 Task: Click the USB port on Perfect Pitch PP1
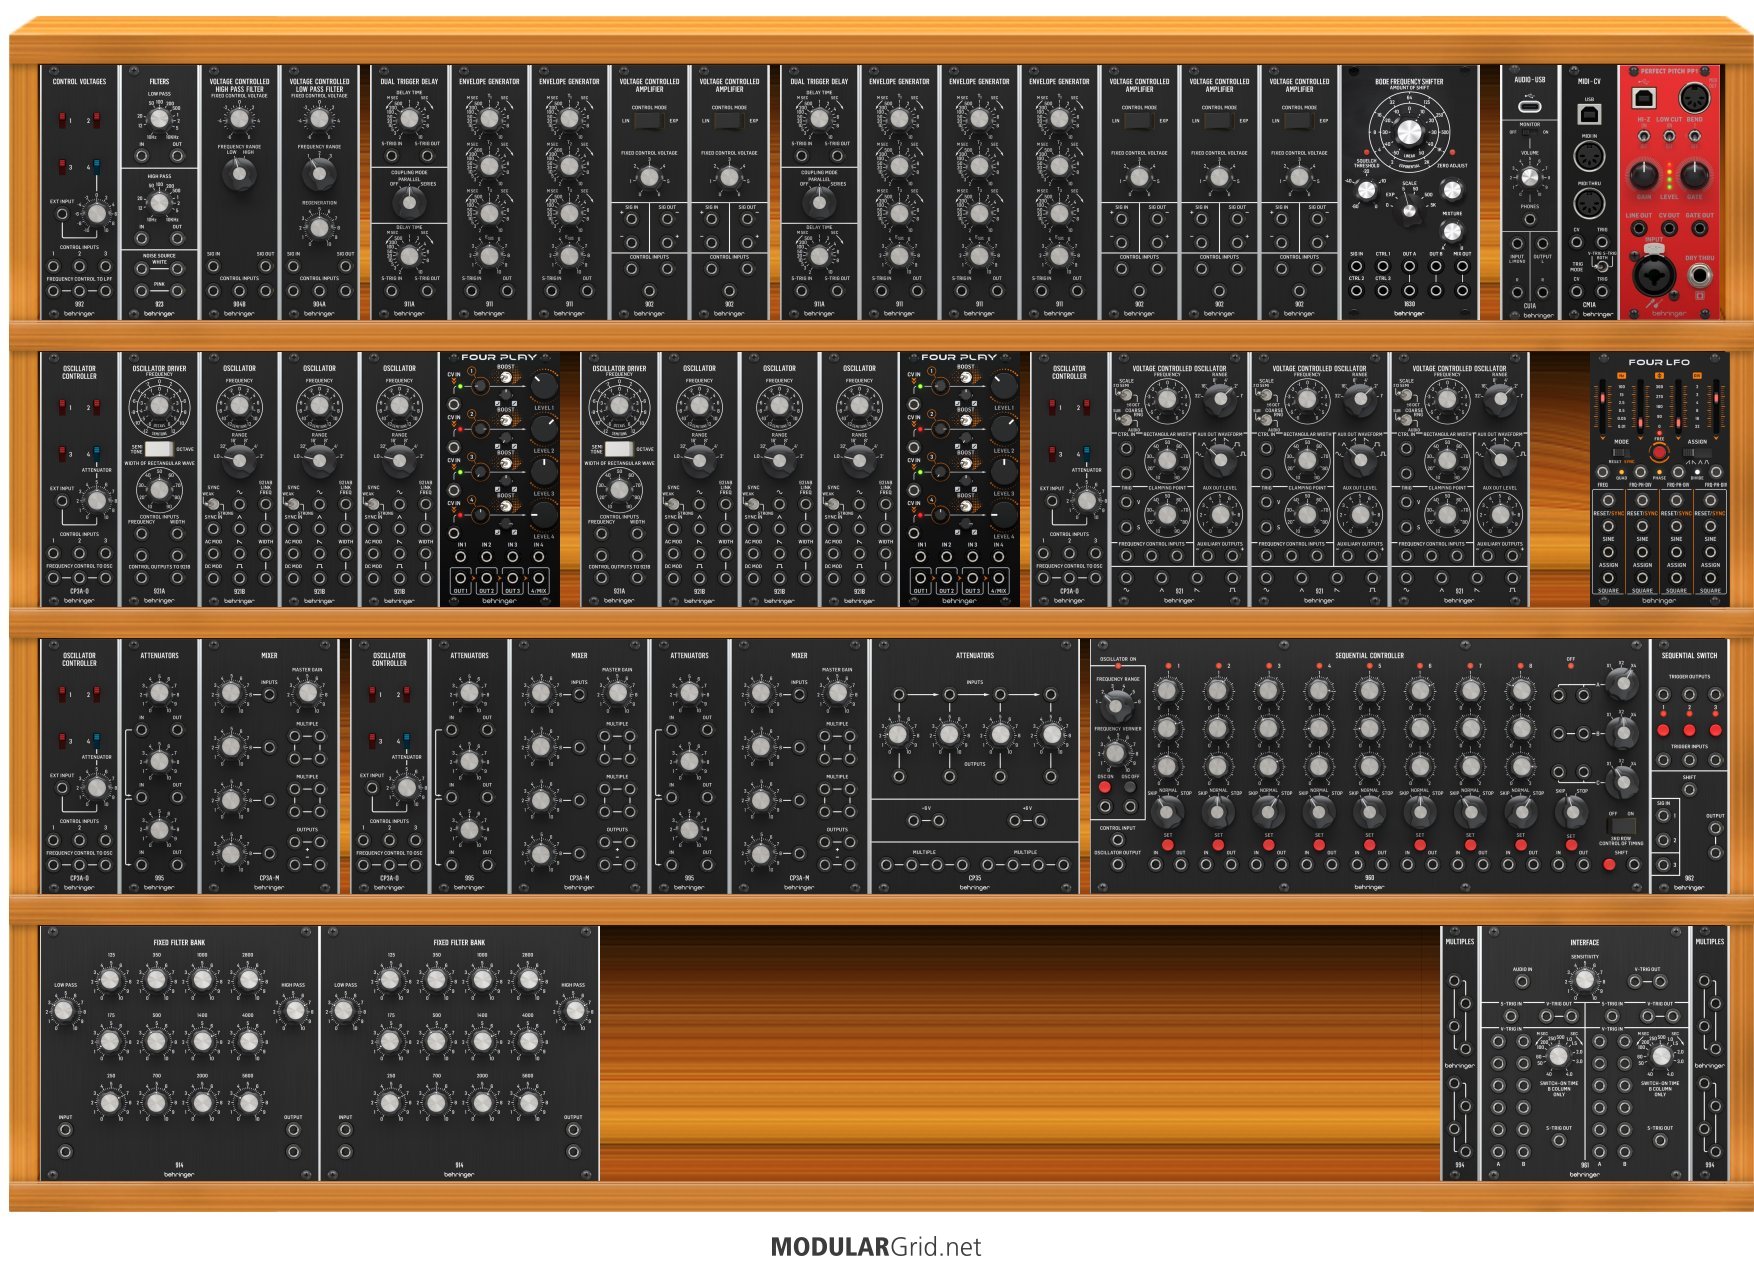click(x=1644, y=98)
